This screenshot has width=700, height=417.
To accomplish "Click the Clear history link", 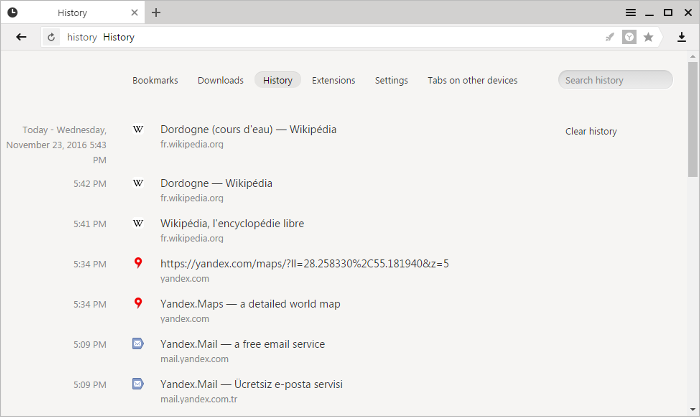I will coord(591,131).
